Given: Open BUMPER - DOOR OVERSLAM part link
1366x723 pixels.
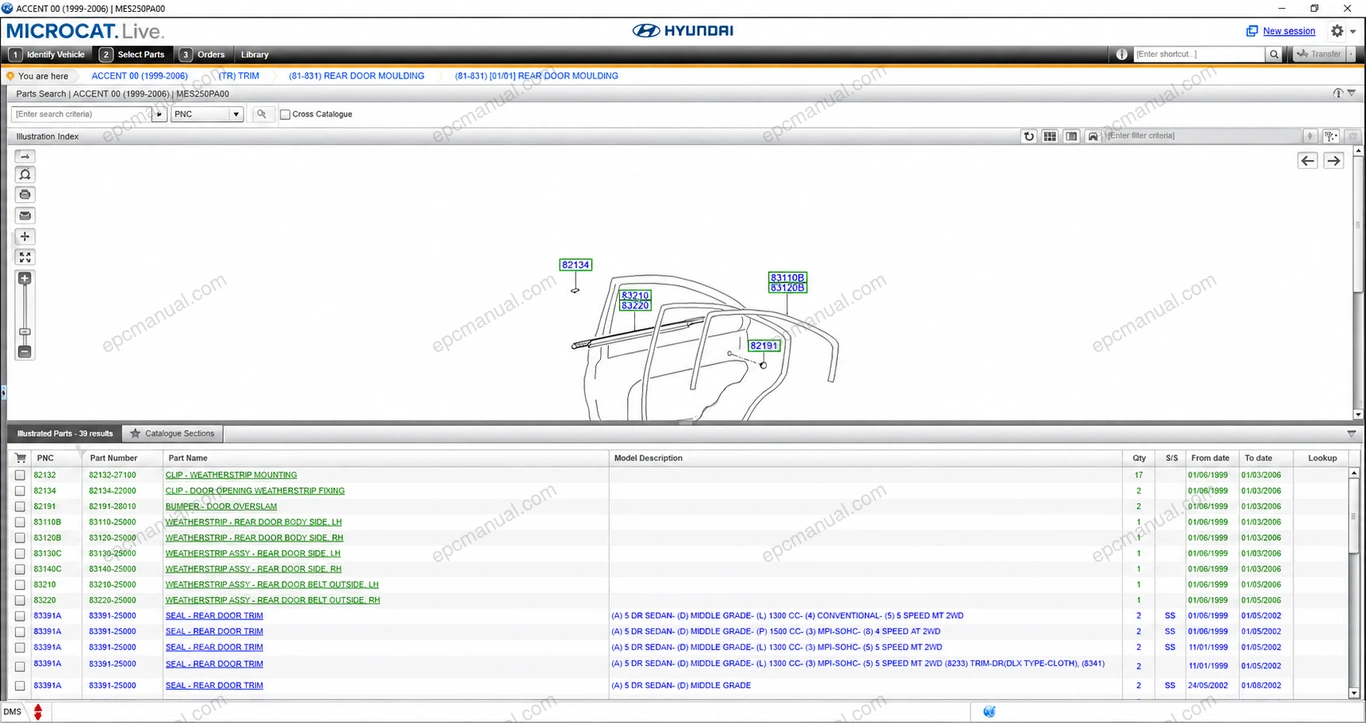Looking at the screenshot, I should click(x=221, y=507).
